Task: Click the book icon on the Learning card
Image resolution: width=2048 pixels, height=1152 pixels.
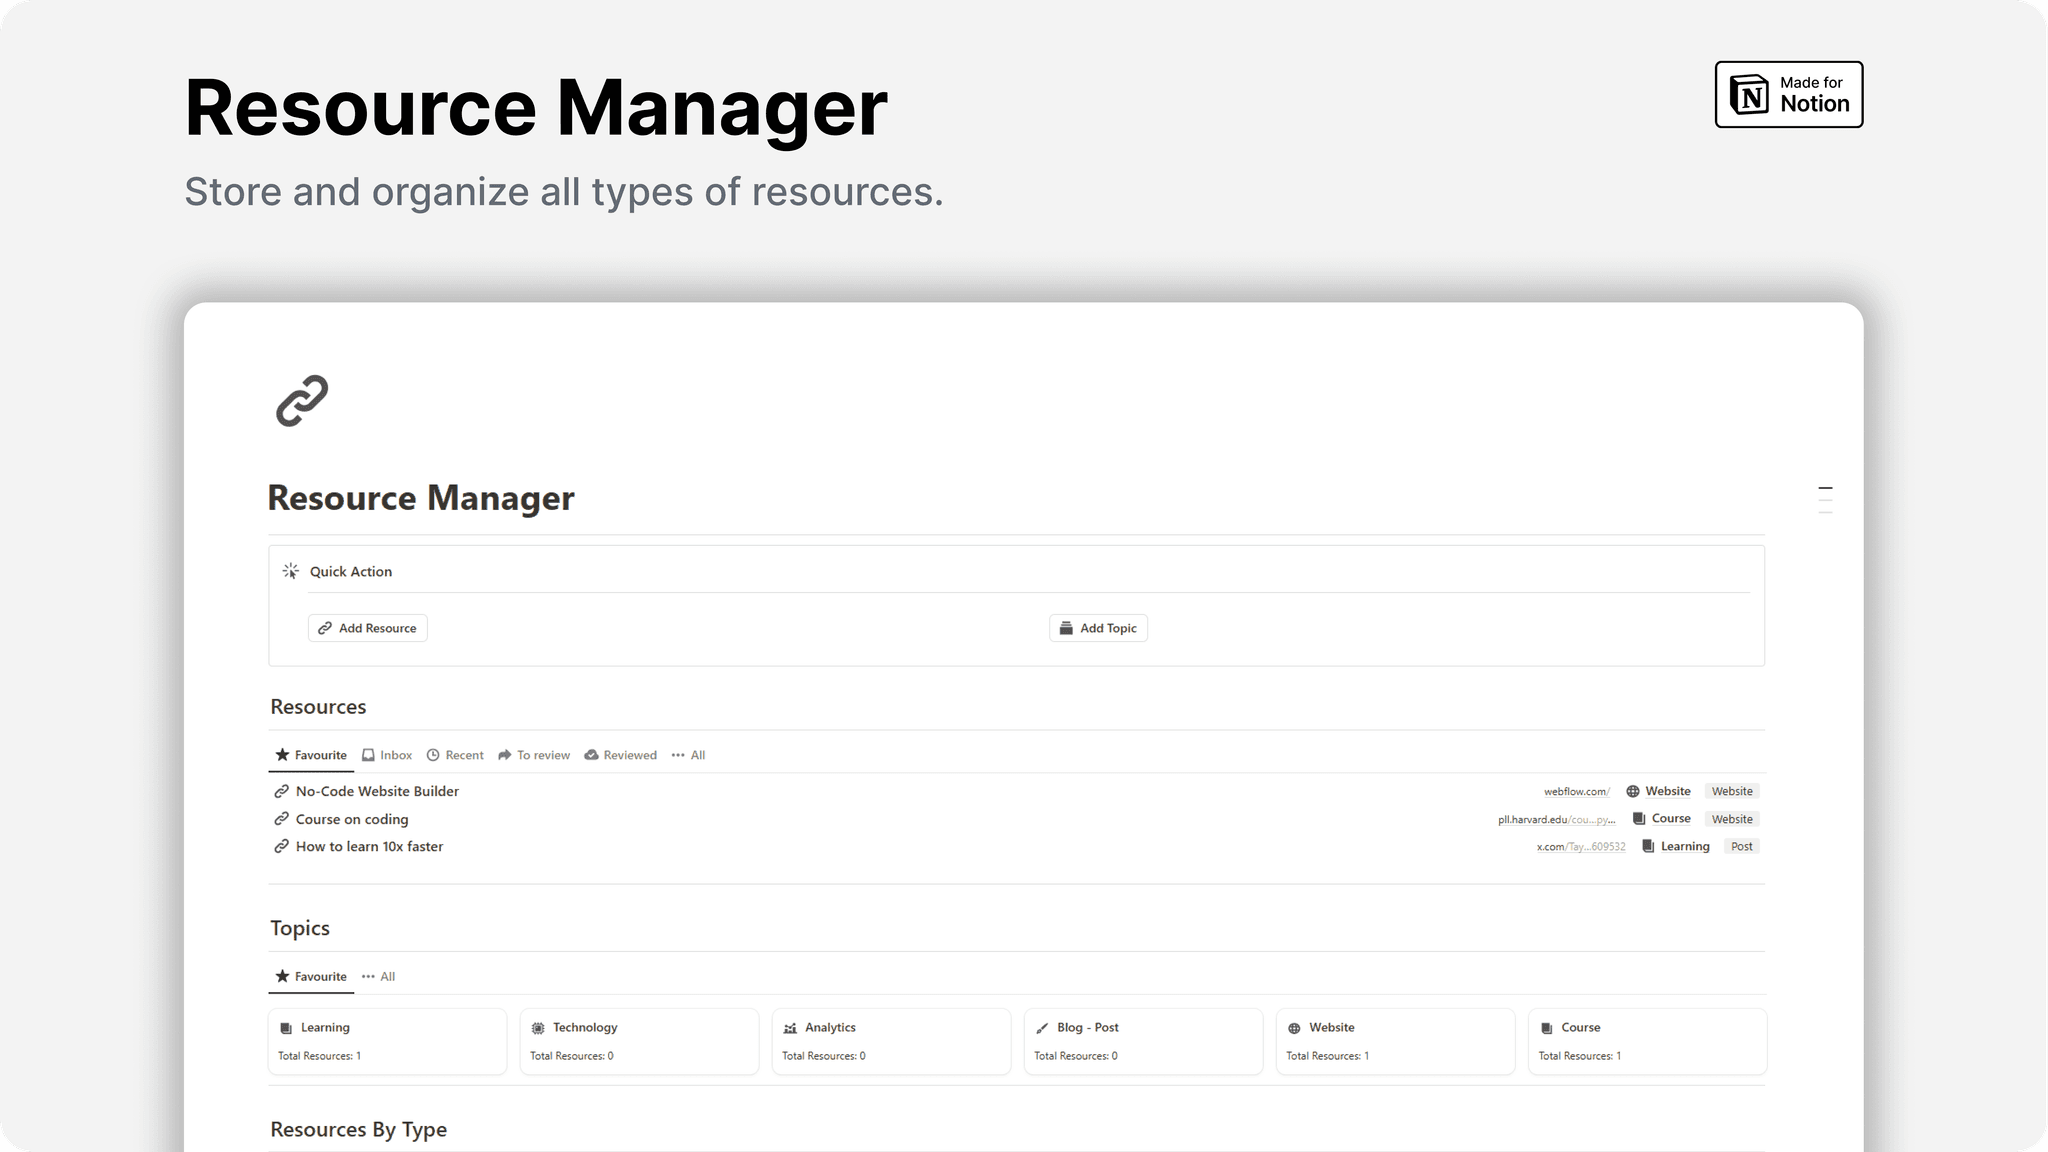Action: point(286,1027)
